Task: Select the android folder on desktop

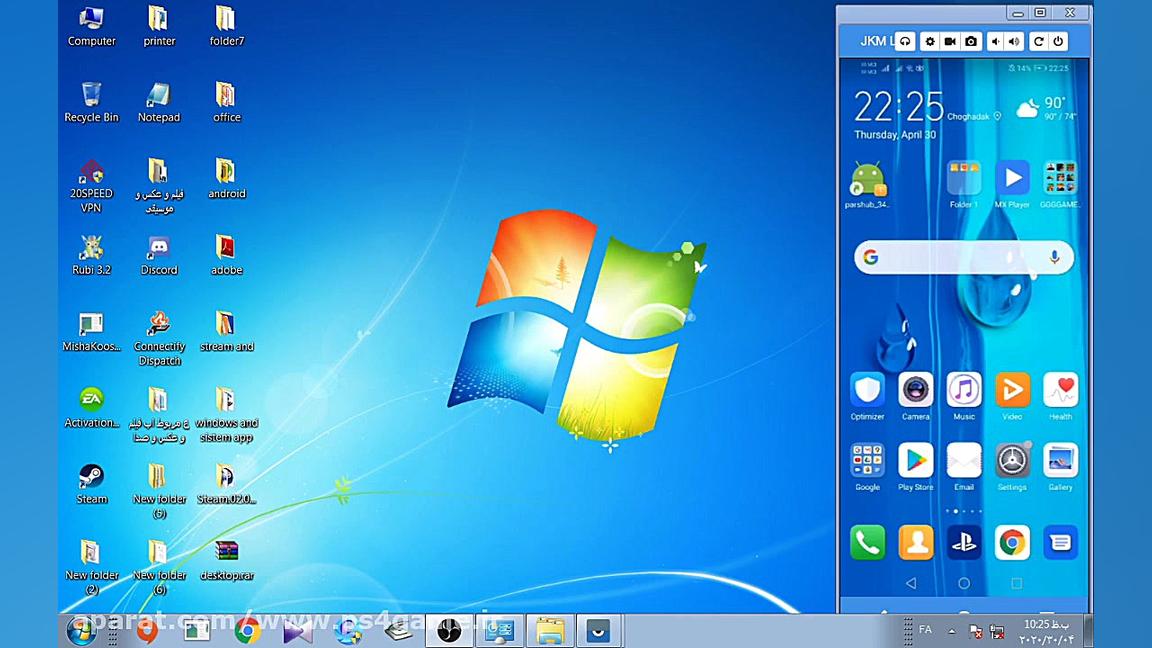Action: click(x=226, y=179)
